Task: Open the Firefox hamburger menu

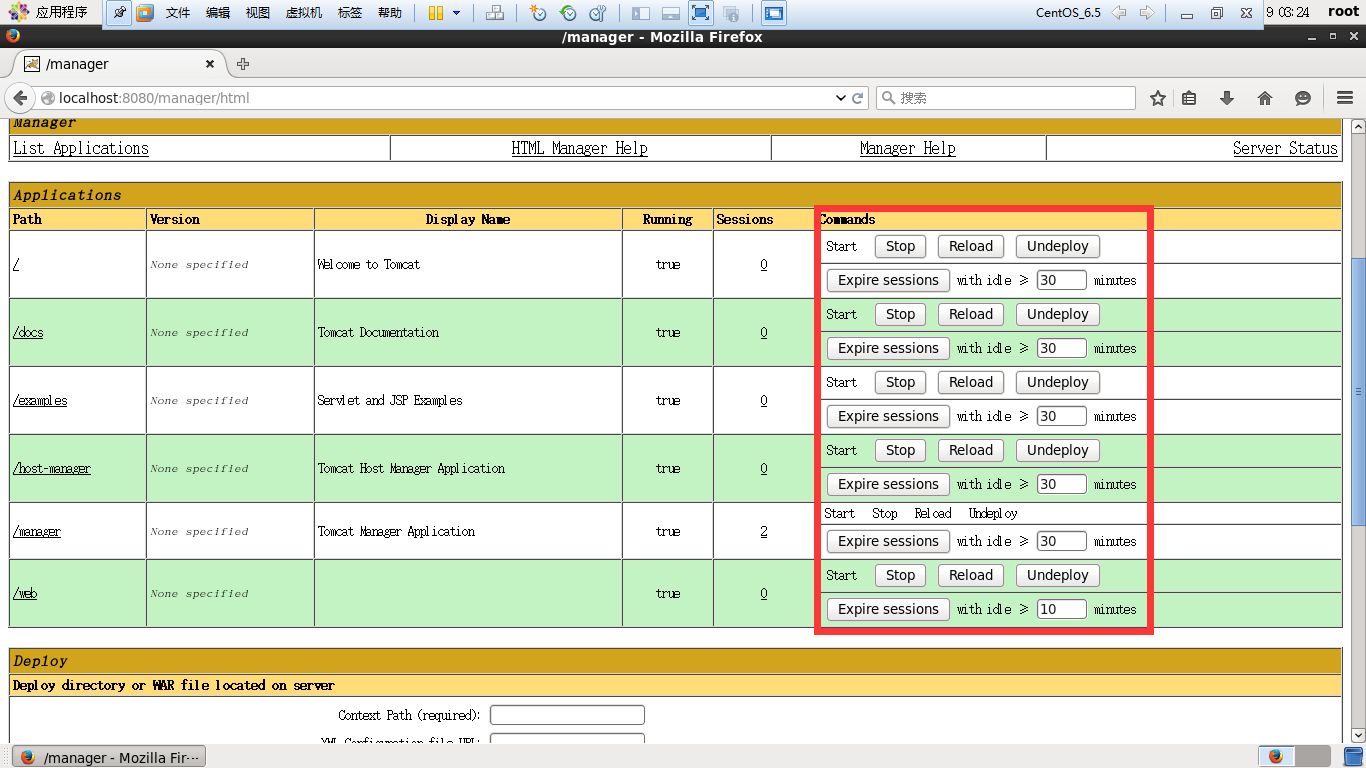Action: (1345, 98)
